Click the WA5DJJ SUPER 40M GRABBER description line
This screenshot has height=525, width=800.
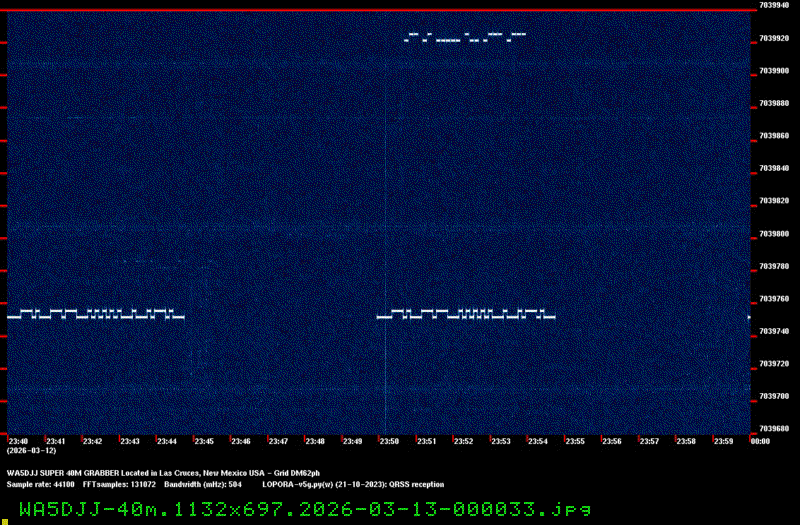coord(163,473)
